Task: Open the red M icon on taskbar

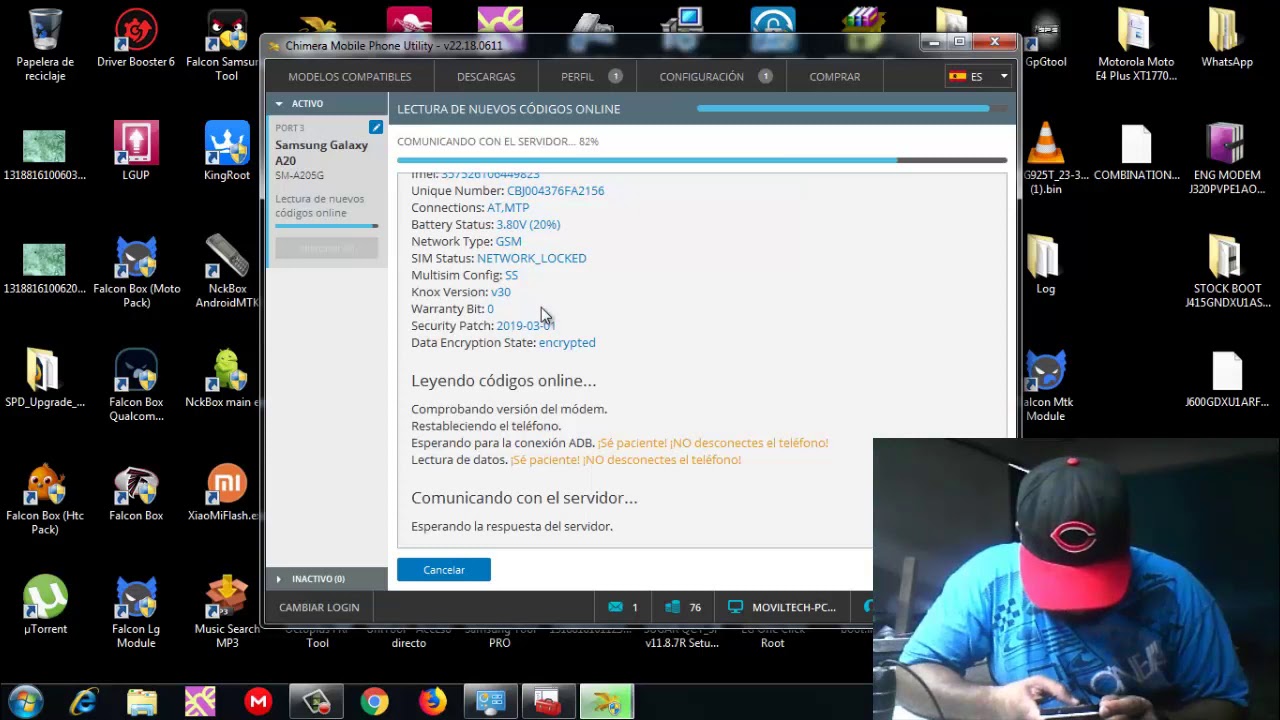Action: pyautogui.click(x=258, y=702)
